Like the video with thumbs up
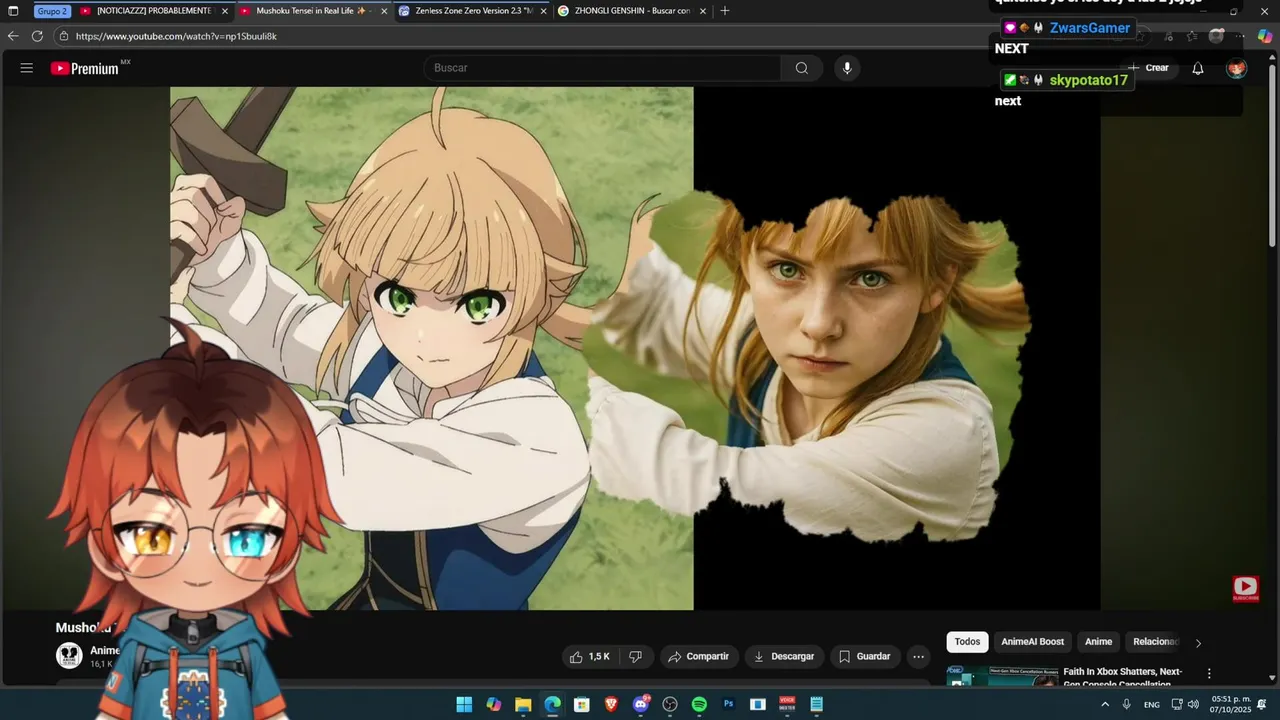The image size is (1280, 720). click(x=589, y=657)
